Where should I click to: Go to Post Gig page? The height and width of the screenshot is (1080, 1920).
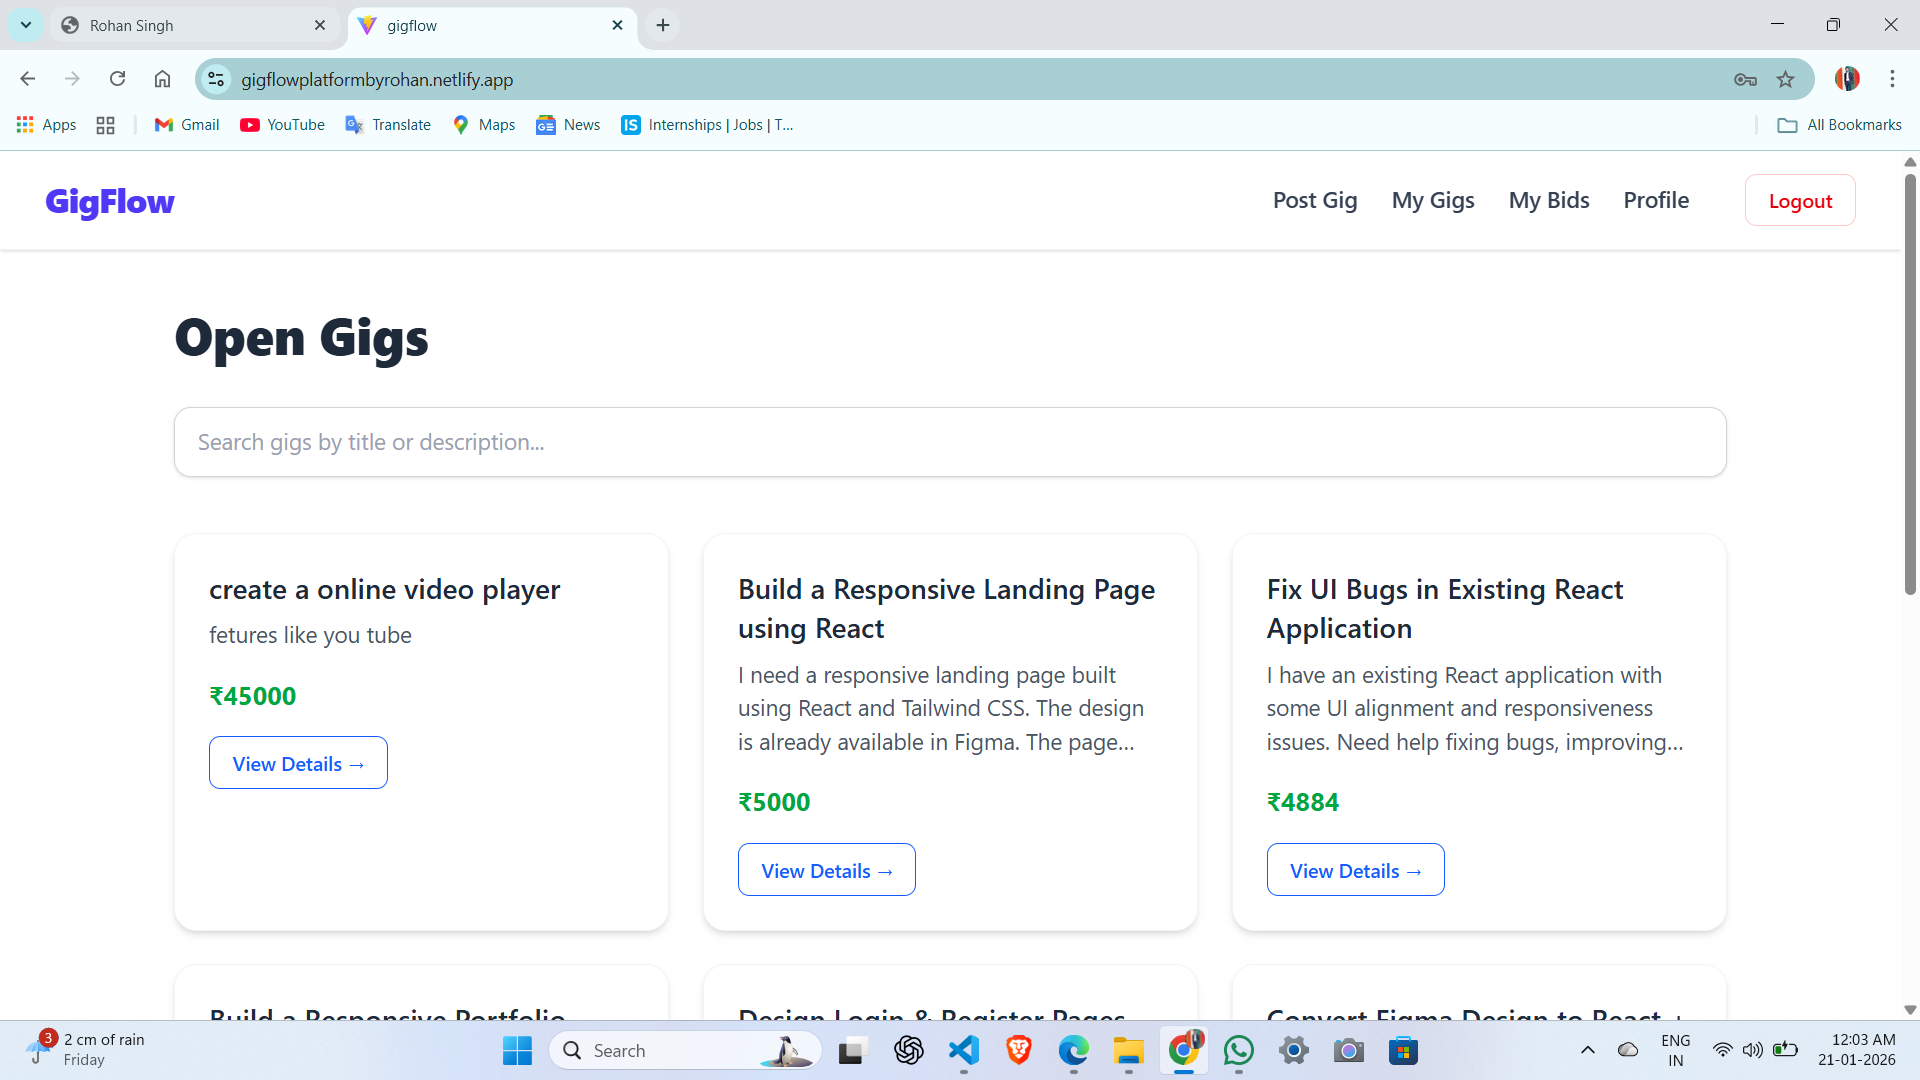1315,200
